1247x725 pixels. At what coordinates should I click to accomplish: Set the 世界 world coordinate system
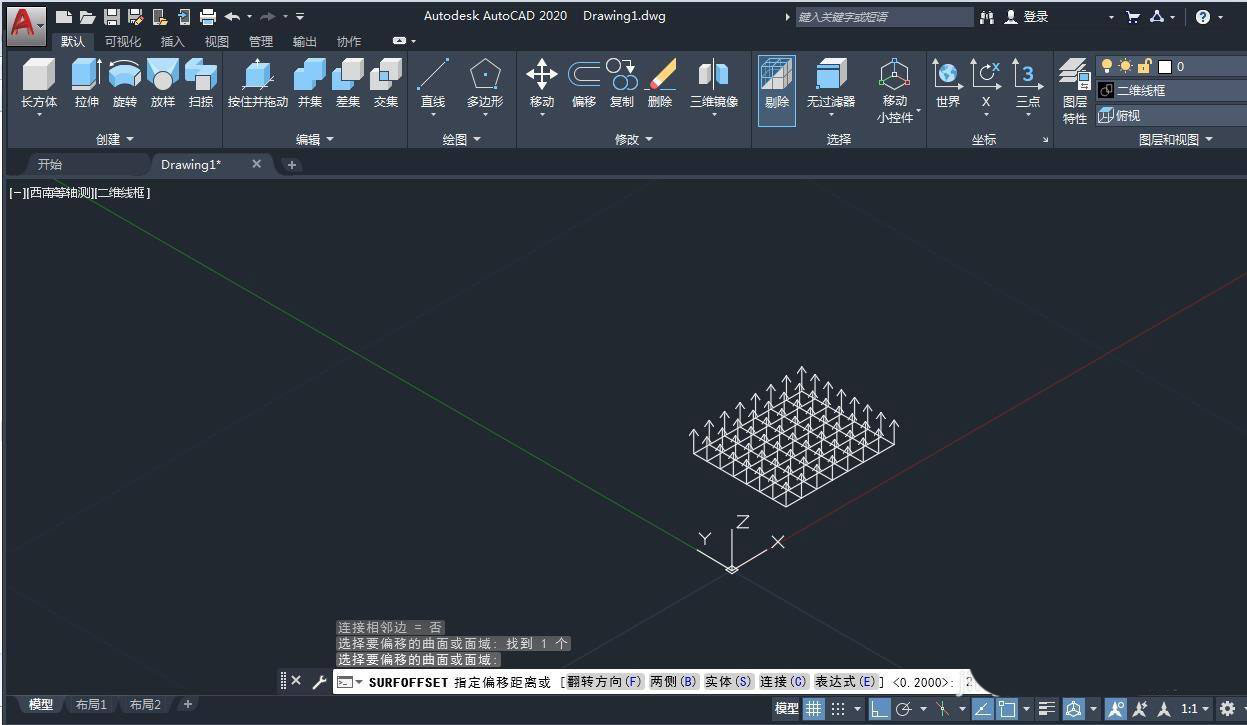[x=948, y=84]
